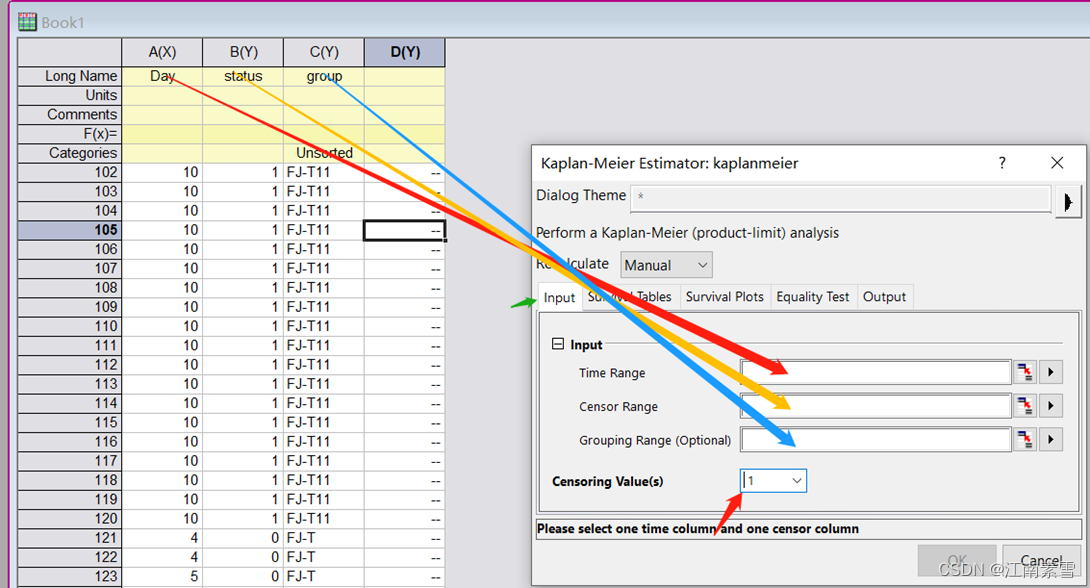Click into the Grouping Range field
Screen dimensions: 1090x588
(x=875, y=439)
